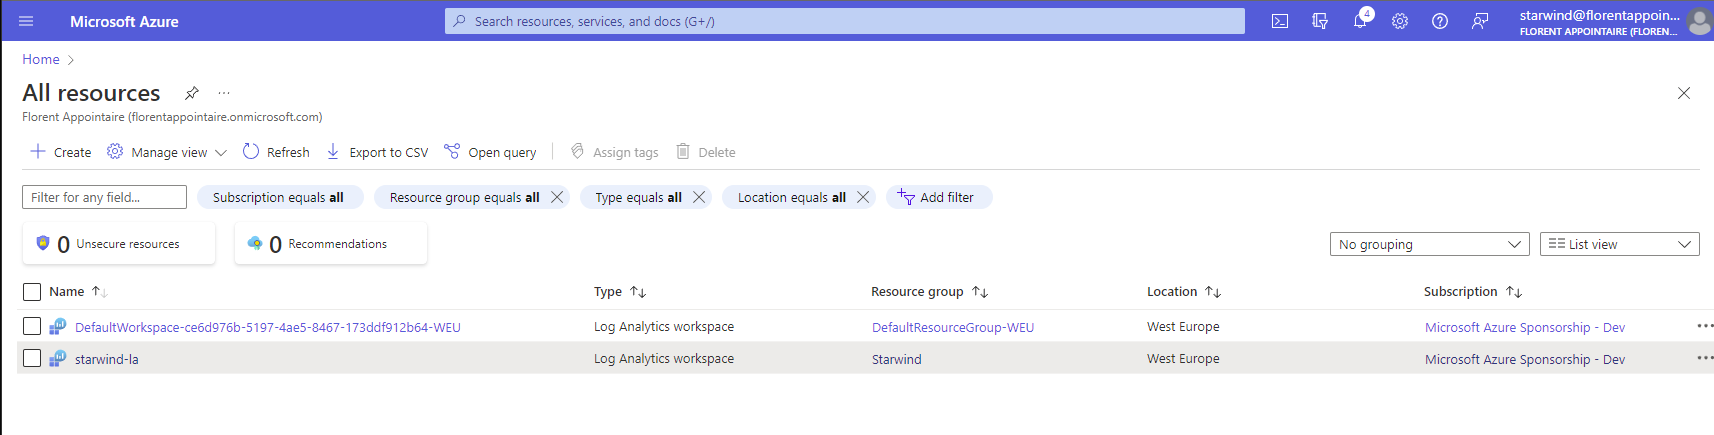The image size is (1714, 435).
Task: Open the Starwind resource group
Action: [897, 359]
